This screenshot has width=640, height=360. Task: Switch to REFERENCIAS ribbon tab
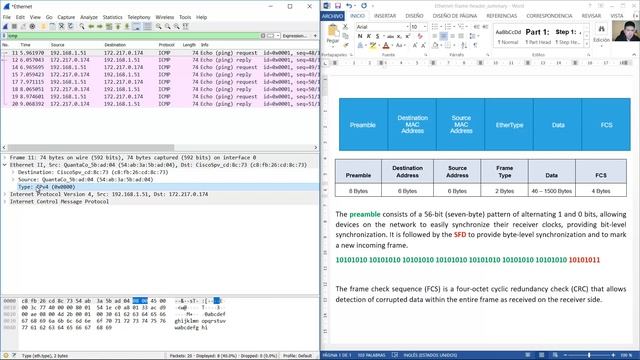click(x=502, y=16)
